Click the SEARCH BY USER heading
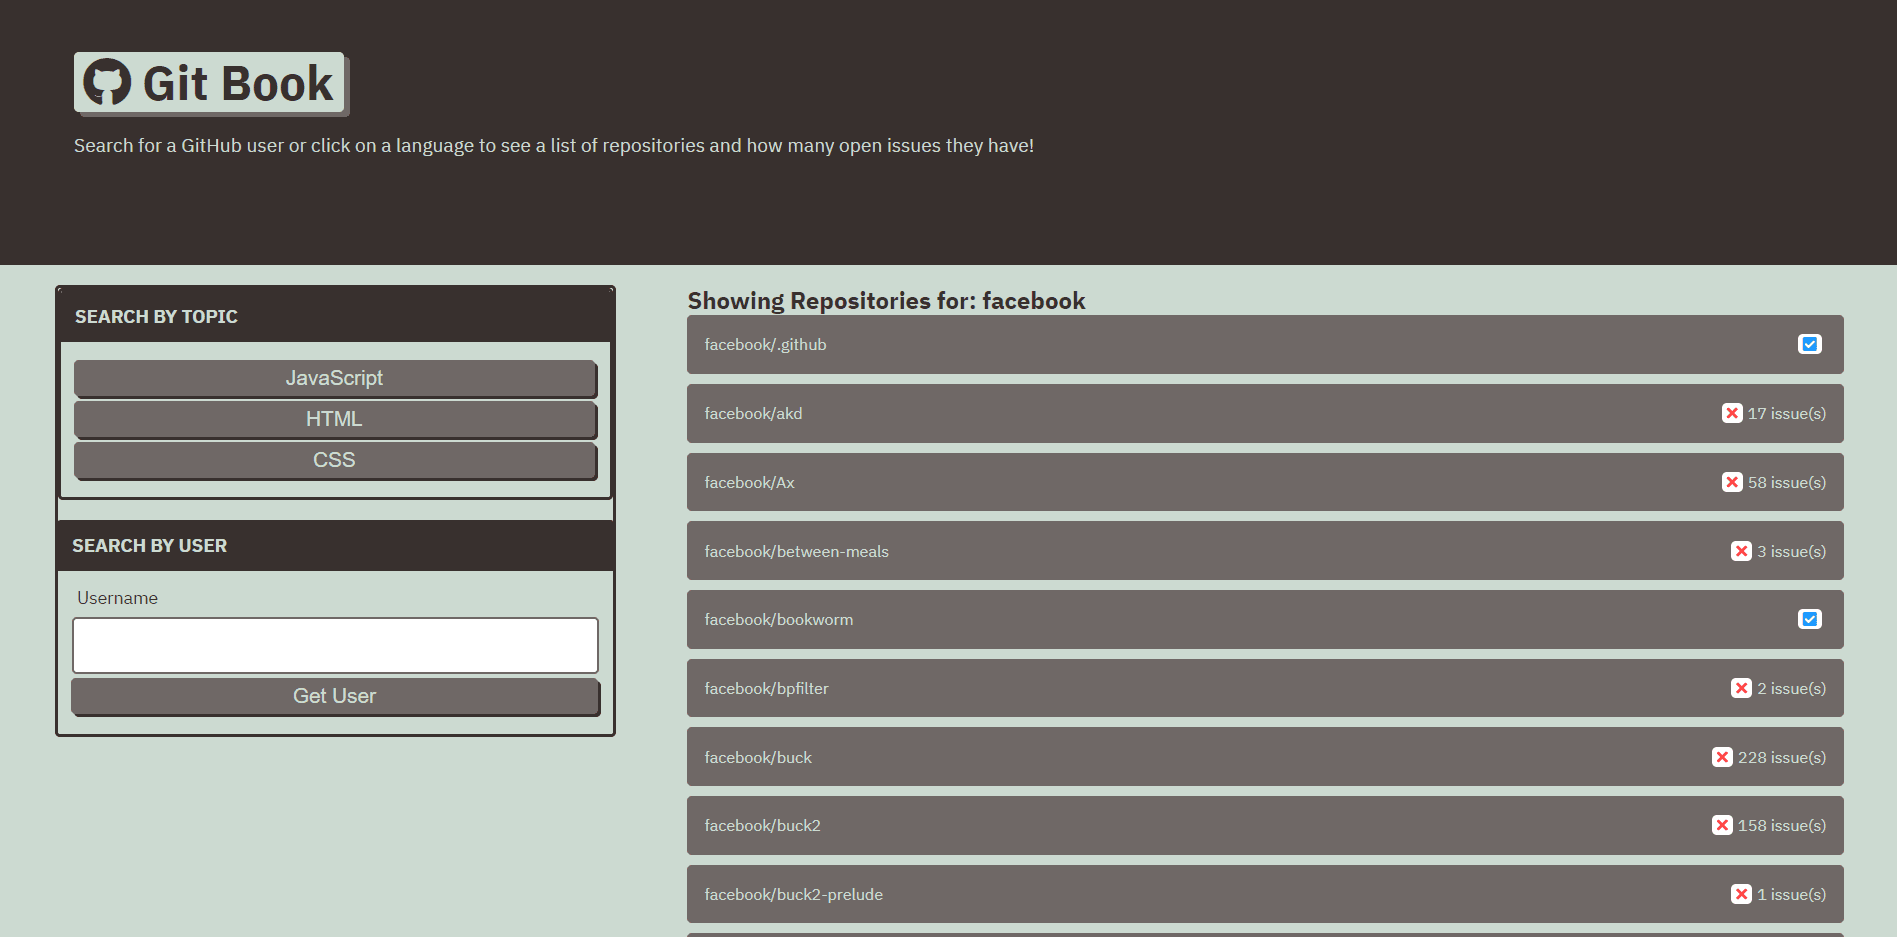1897x937 pixels. pyautogui.click(x=150, y=546)
